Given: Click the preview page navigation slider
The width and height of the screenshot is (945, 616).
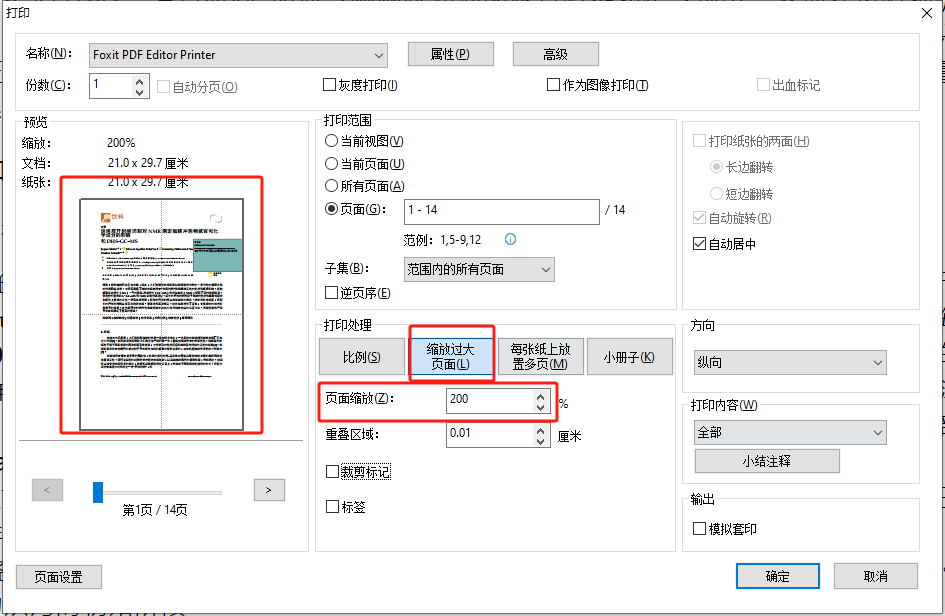Looking at the screenshot, I should point(97,490).
